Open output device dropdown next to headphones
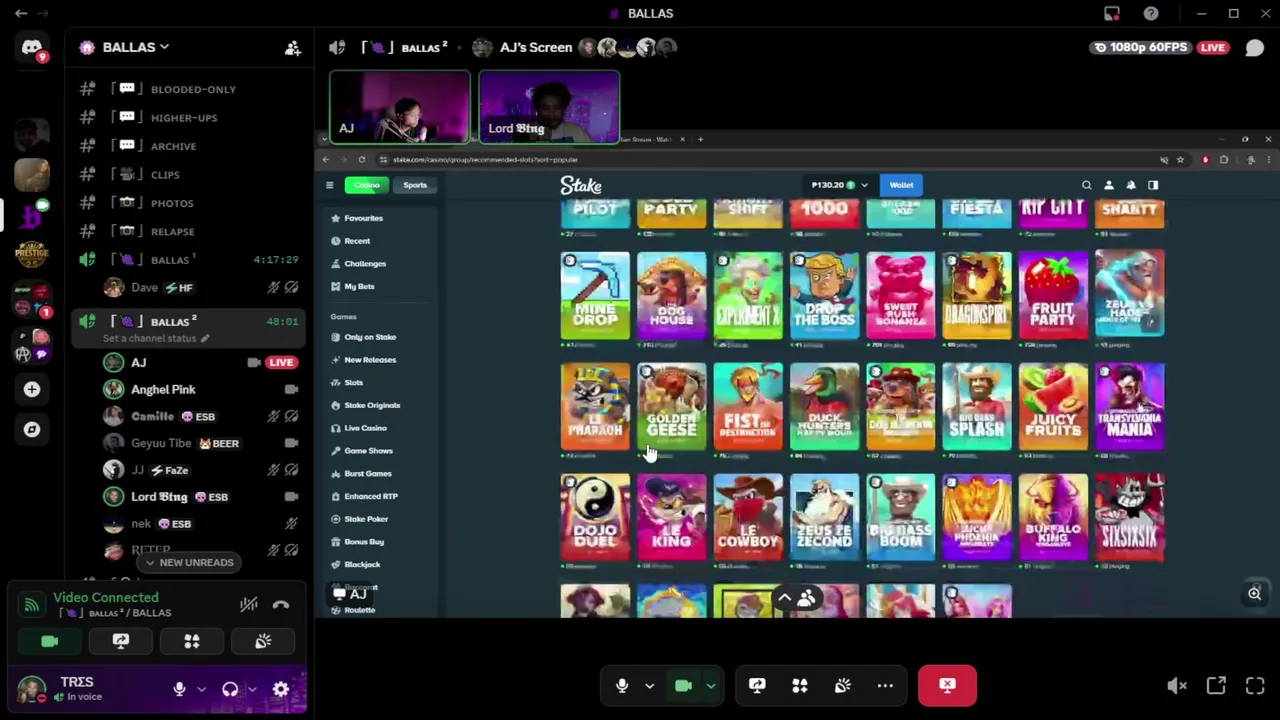 click(x=252, y=689)
